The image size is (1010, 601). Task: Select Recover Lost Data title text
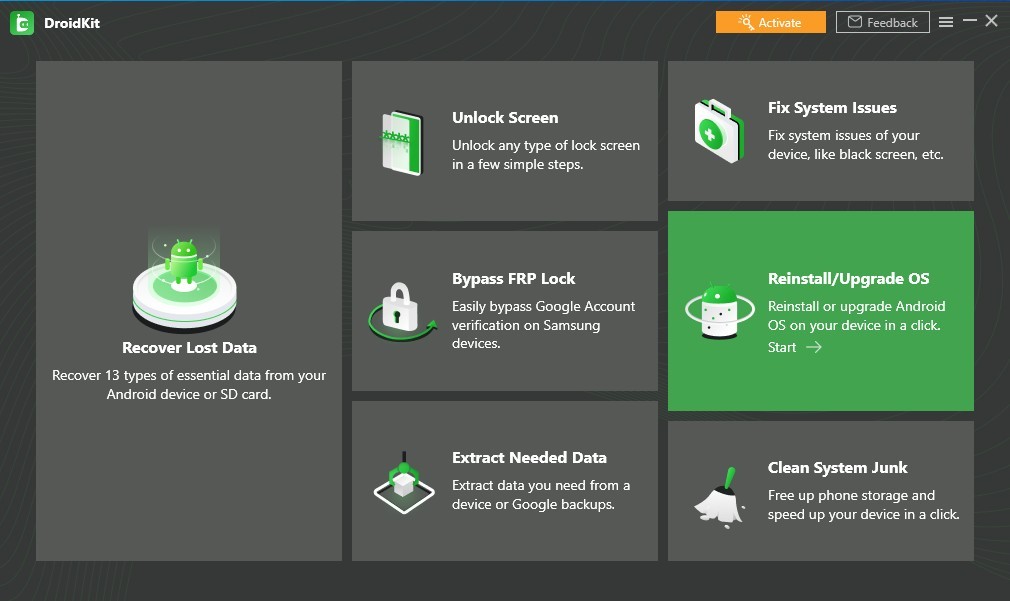(189, 348)
